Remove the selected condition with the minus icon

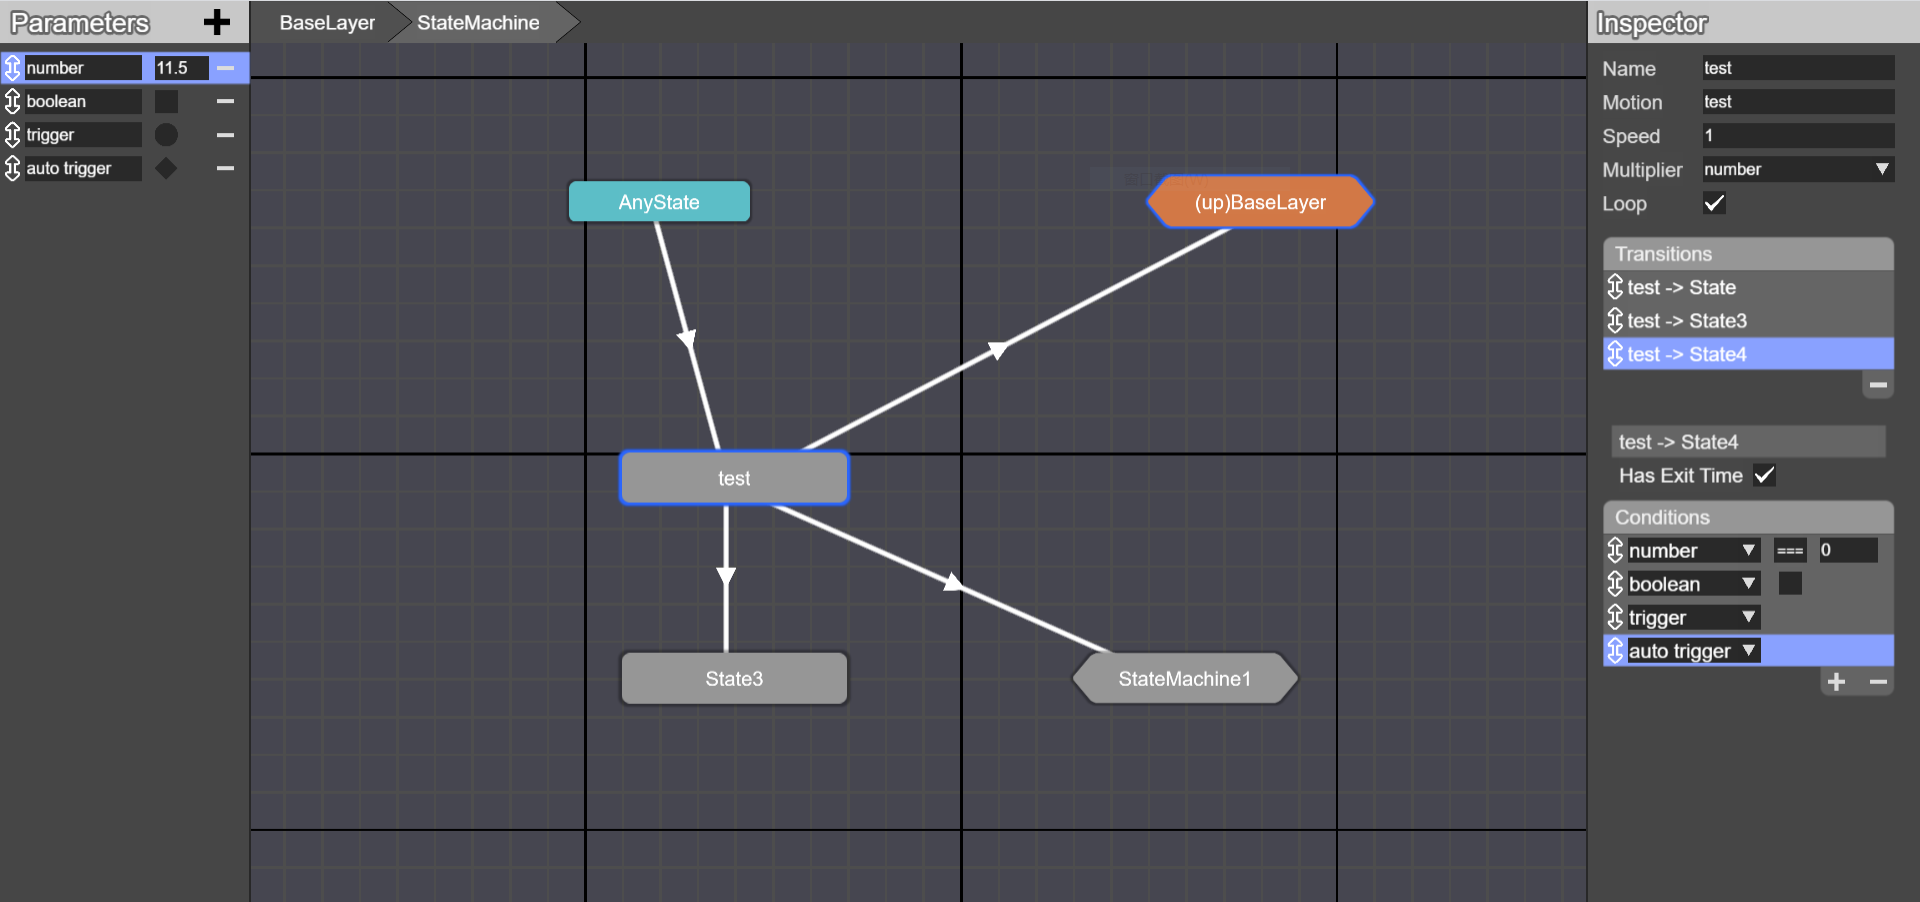(1878, 681)
